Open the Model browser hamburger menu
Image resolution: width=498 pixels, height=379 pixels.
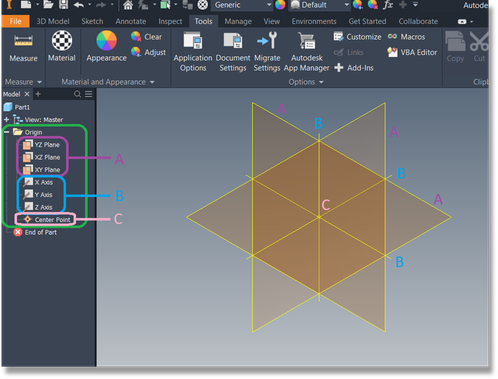point(89,94)
